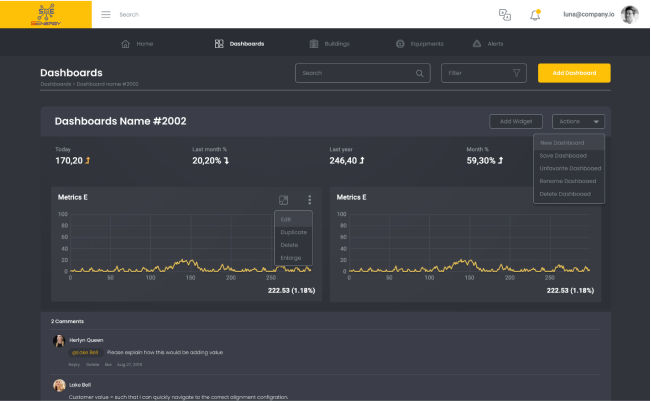
Task: Click the Lake Bell author name
Action: click(x=80, y=385)
